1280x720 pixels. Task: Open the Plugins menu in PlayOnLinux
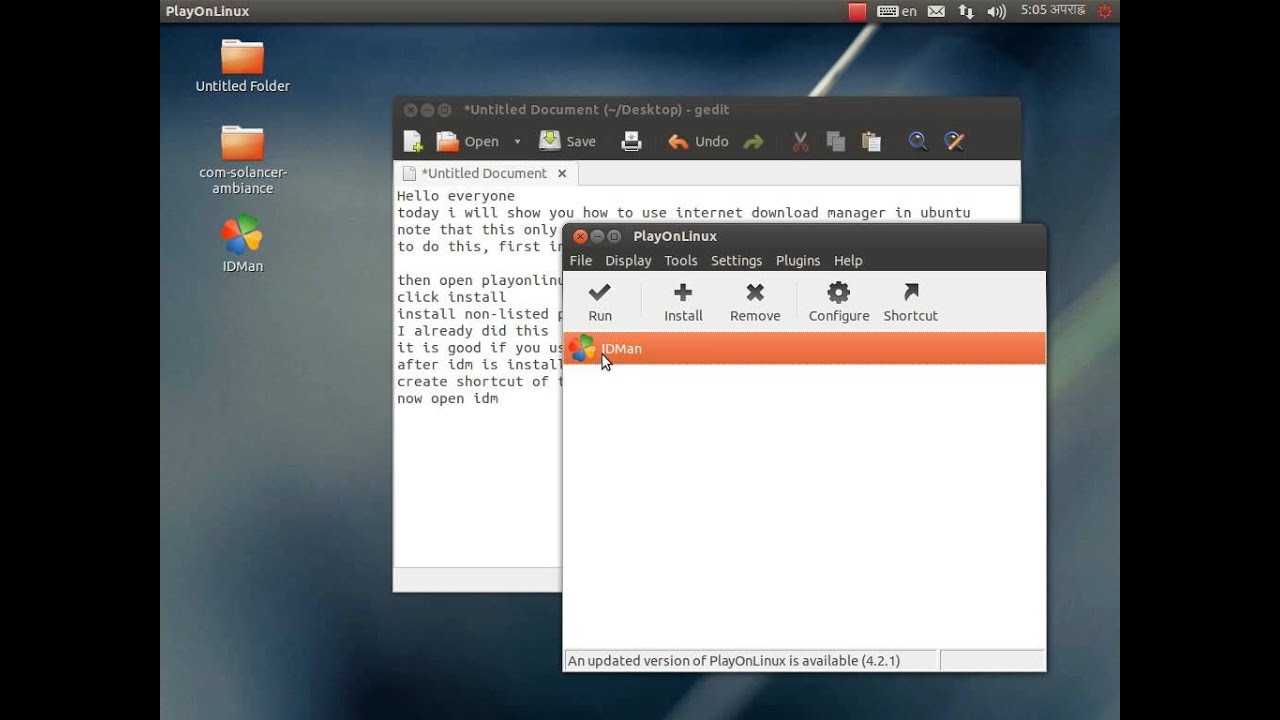(797, 260)
